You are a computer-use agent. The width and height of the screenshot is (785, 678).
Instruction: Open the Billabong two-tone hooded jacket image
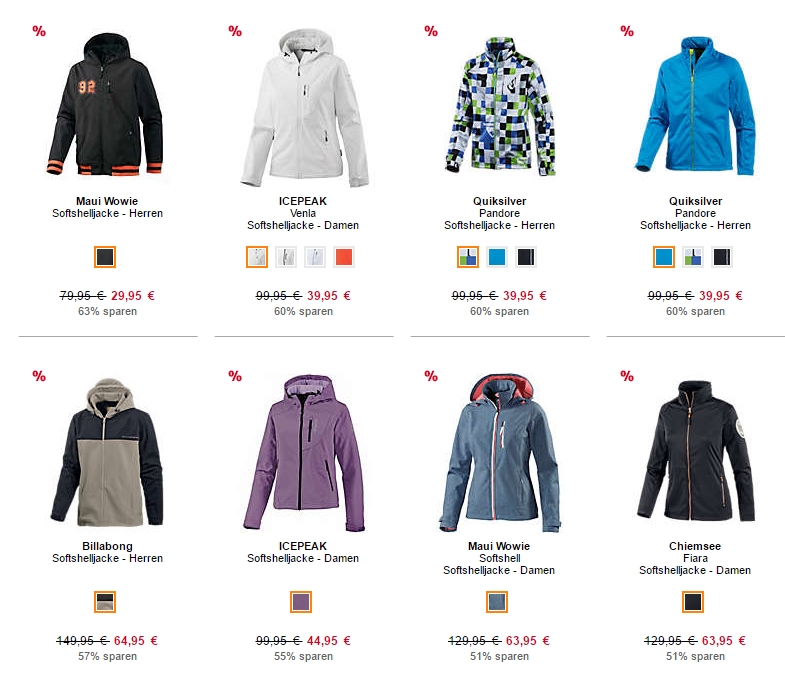[x=107, y=452]
